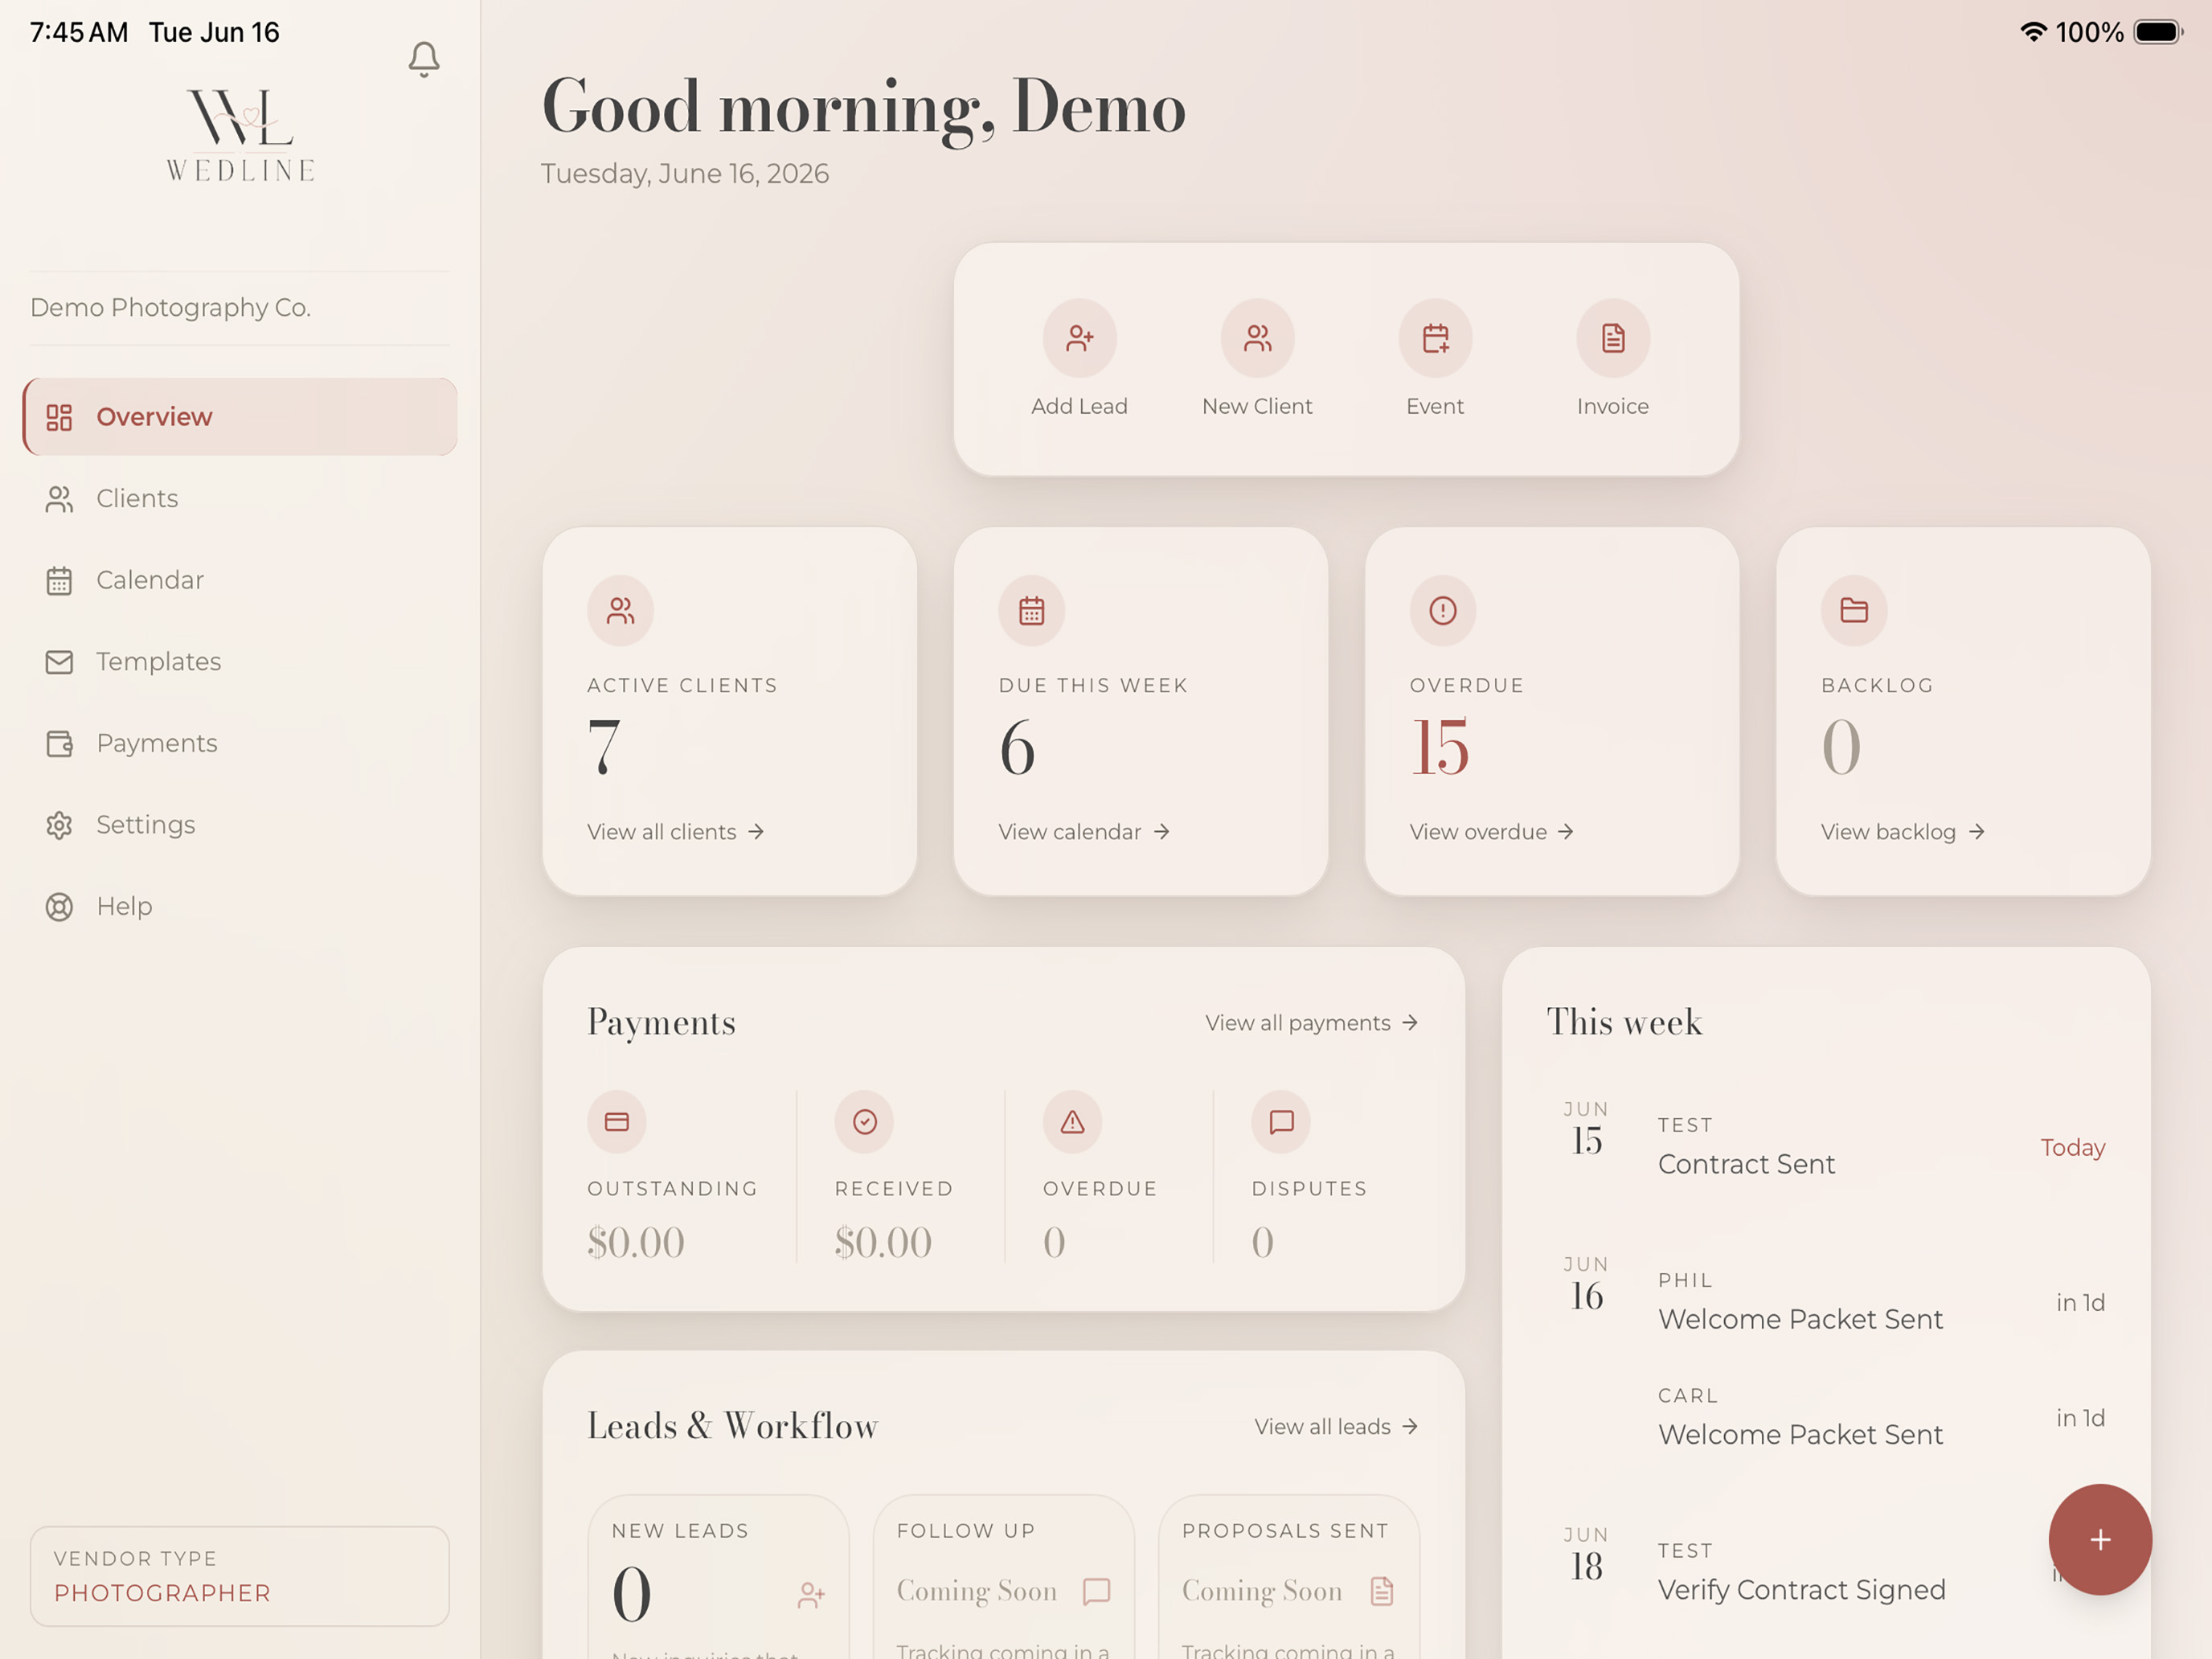Follow View all payments link
The width and height of the screenshot is (2212, 1659).
point(1312,1023)
